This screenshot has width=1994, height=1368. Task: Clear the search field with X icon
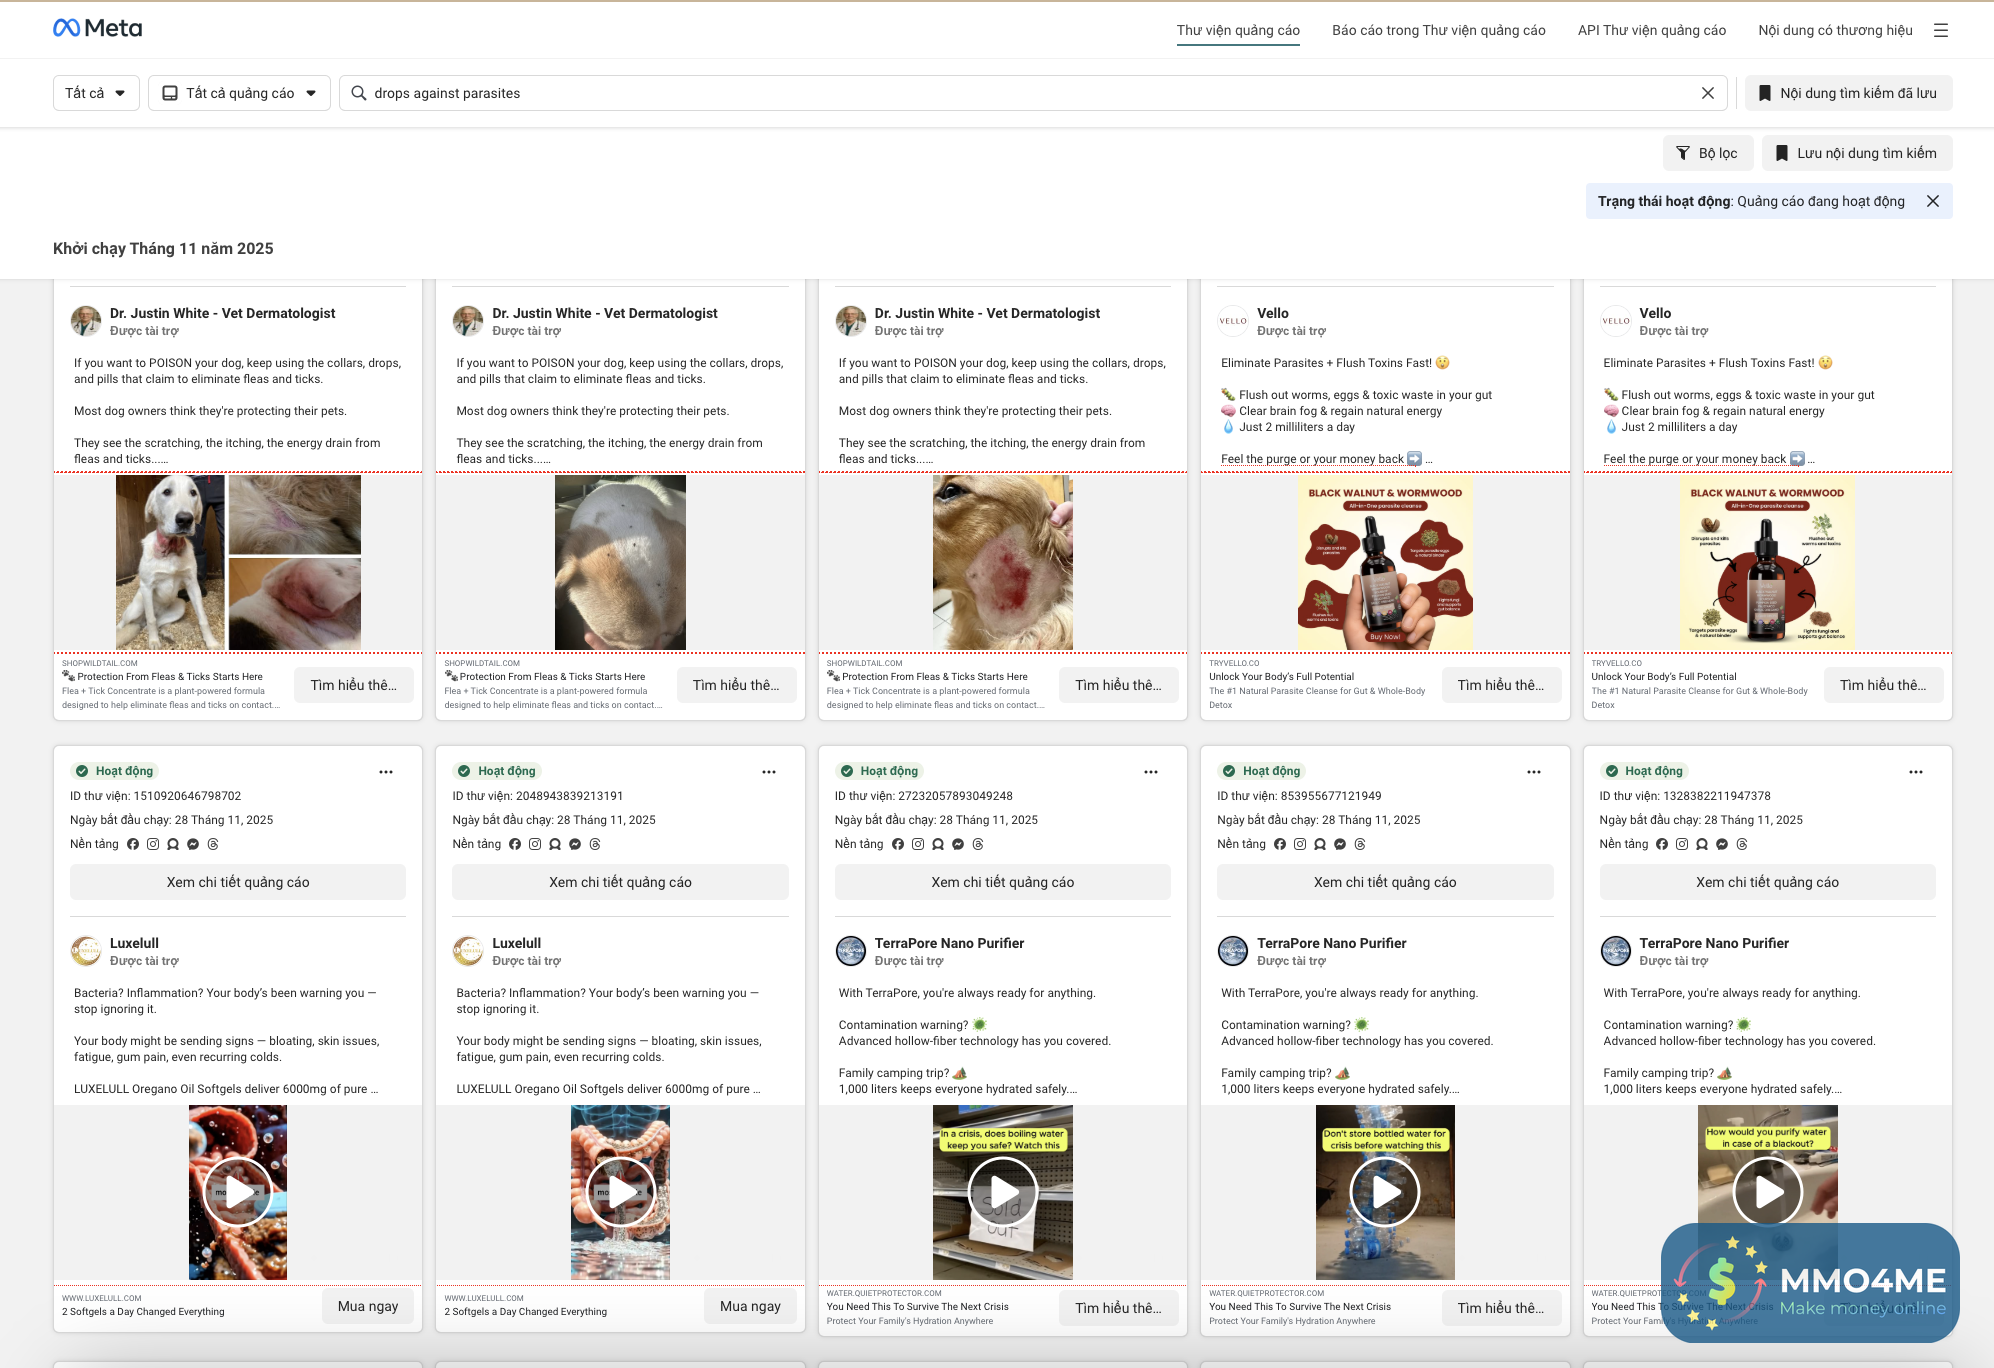(x=1707, y=93)
